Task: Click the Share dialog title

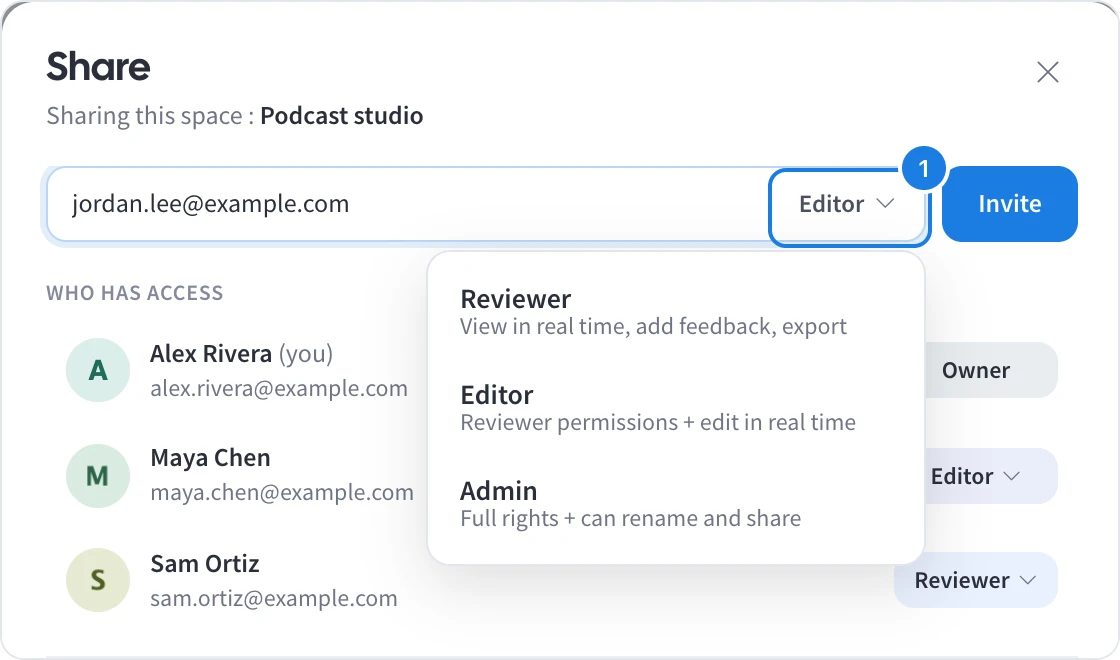Action: 99,66
